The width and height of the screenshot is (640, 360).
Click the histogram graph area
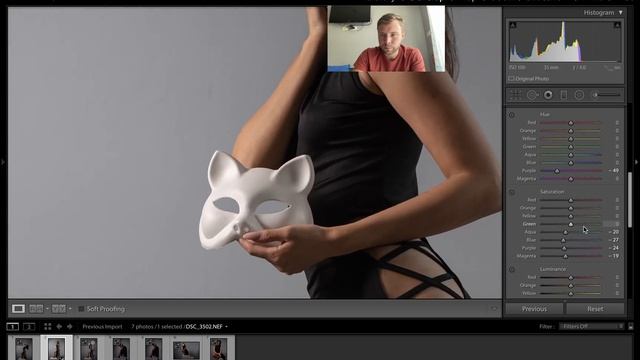click(565, 42)
